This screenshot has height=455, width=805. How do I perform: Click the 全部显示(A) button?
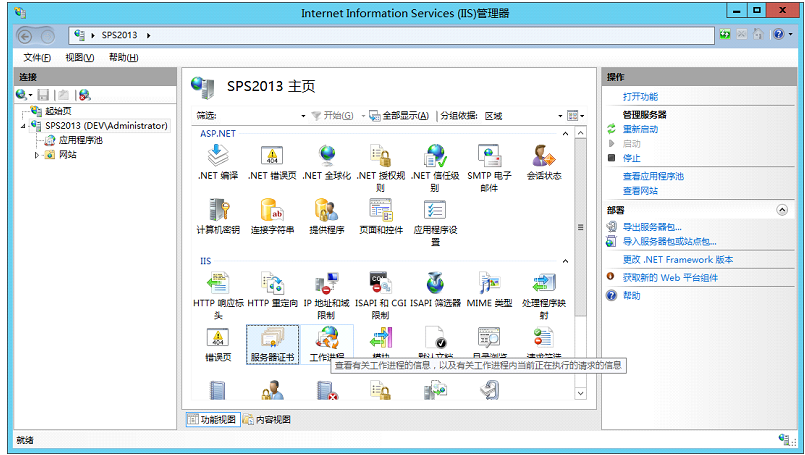(x=399, y=116)
